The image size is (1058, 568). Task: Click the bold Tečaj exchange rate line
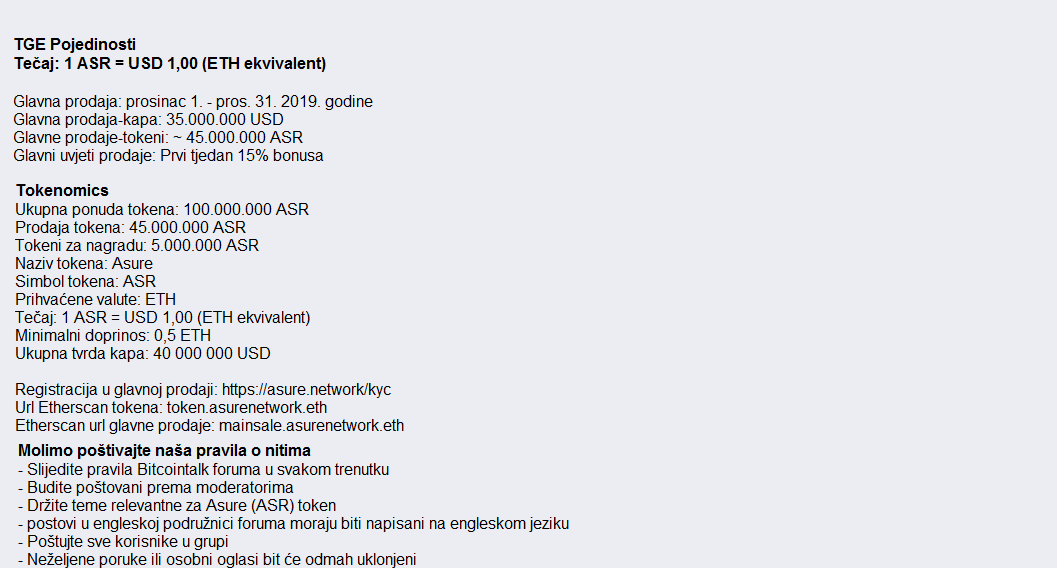[170, 63]
